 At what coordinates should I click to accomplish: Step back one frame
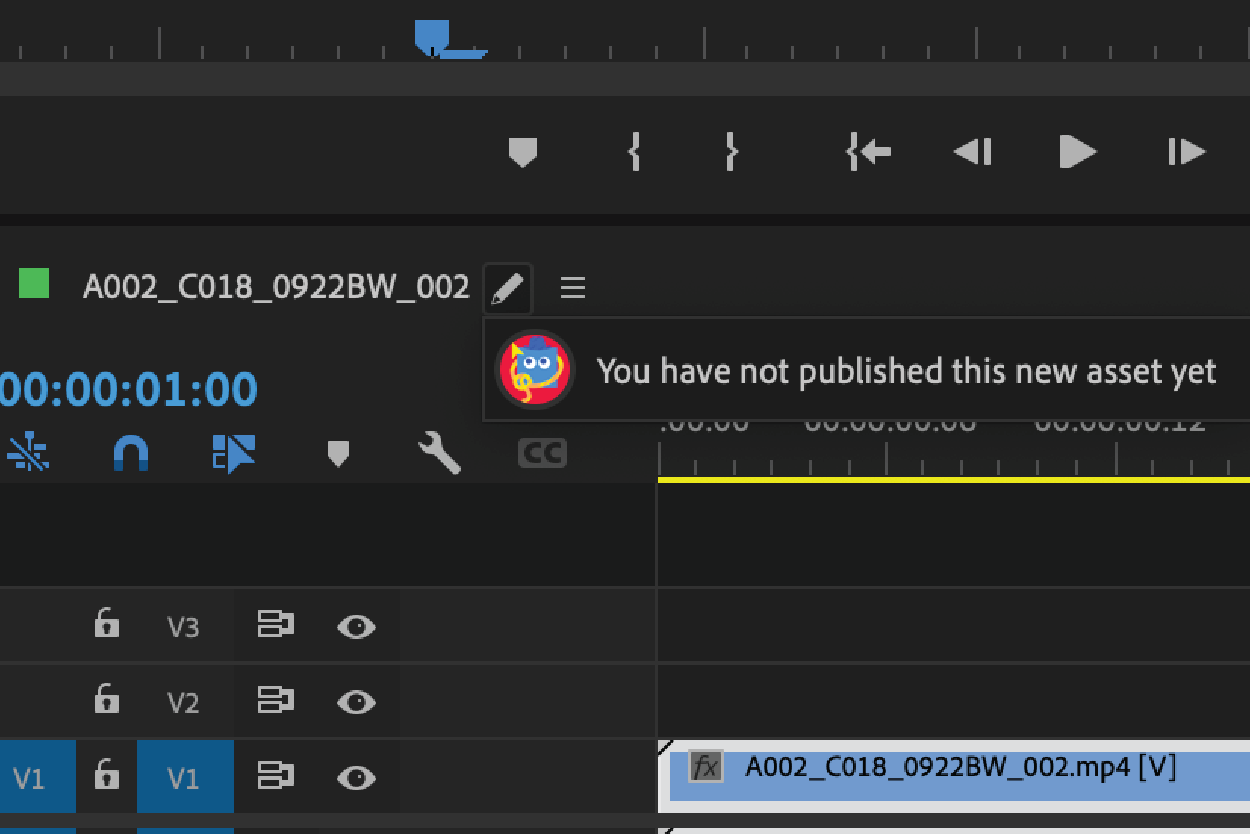[x=972, y=152]
